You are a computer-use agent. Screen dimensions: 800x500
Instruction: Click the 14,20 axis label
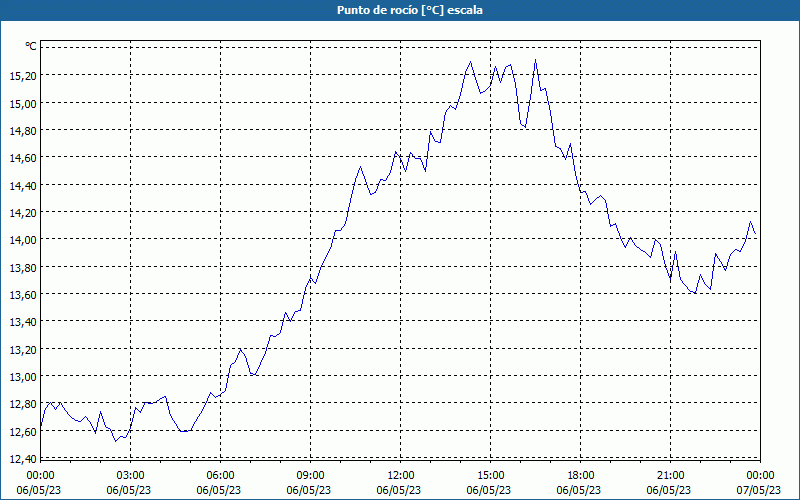pos(23,212)
